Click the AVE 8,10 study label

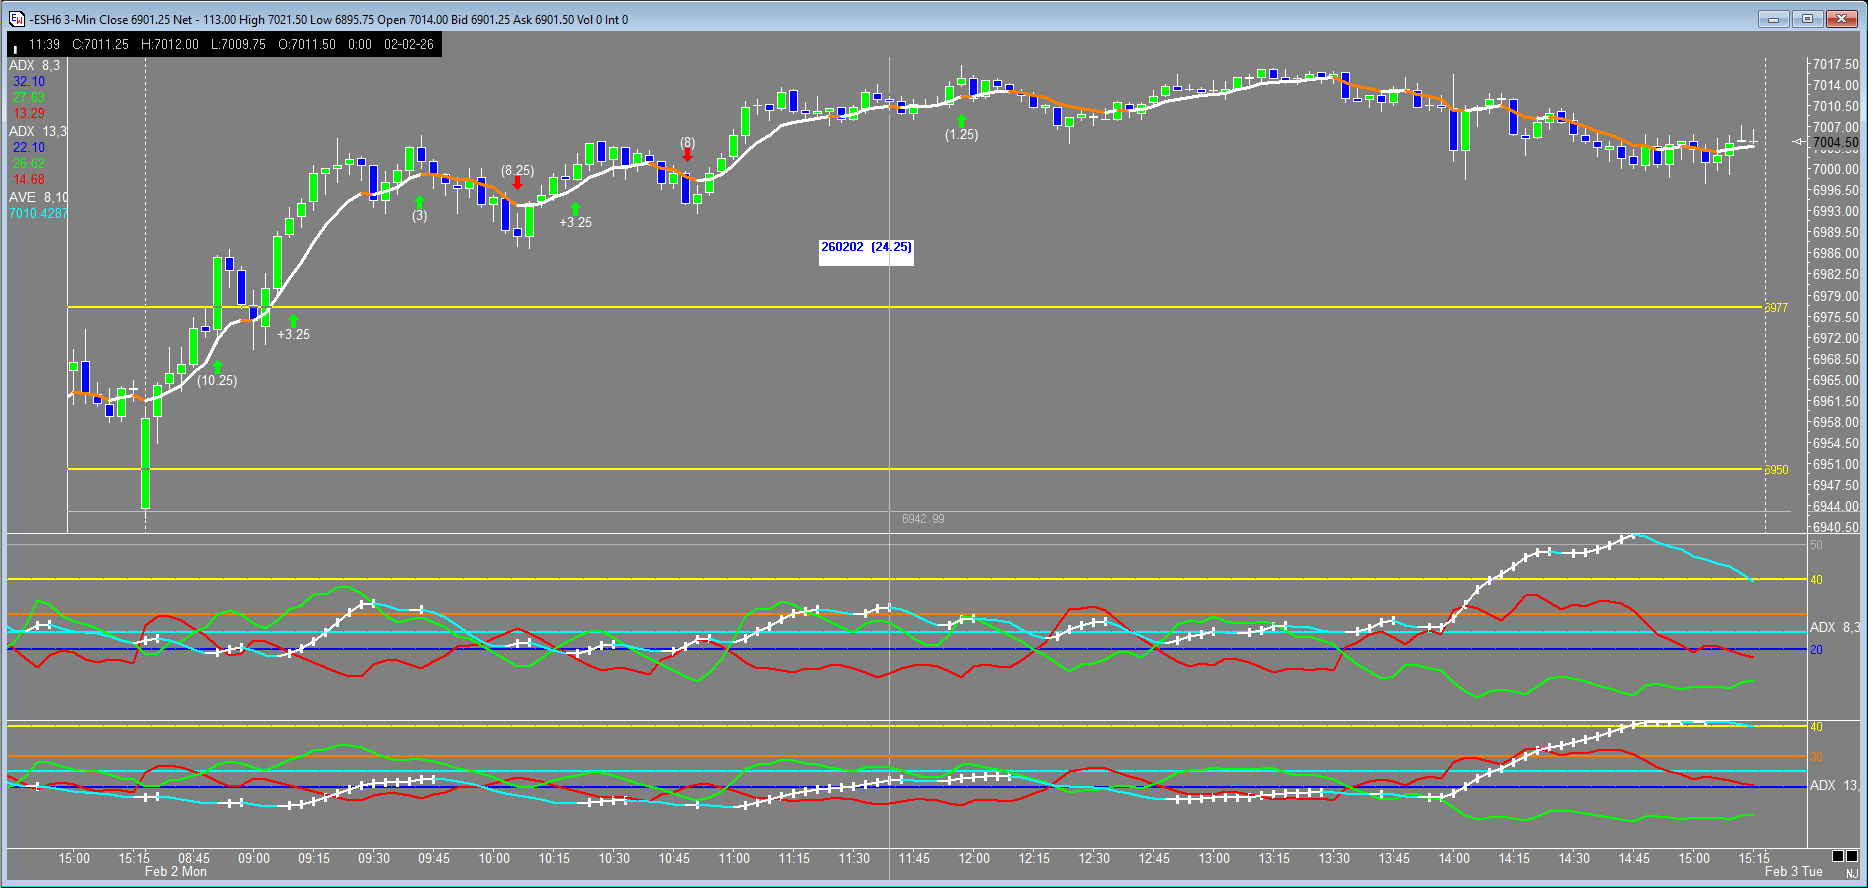(x=38, y=198)
